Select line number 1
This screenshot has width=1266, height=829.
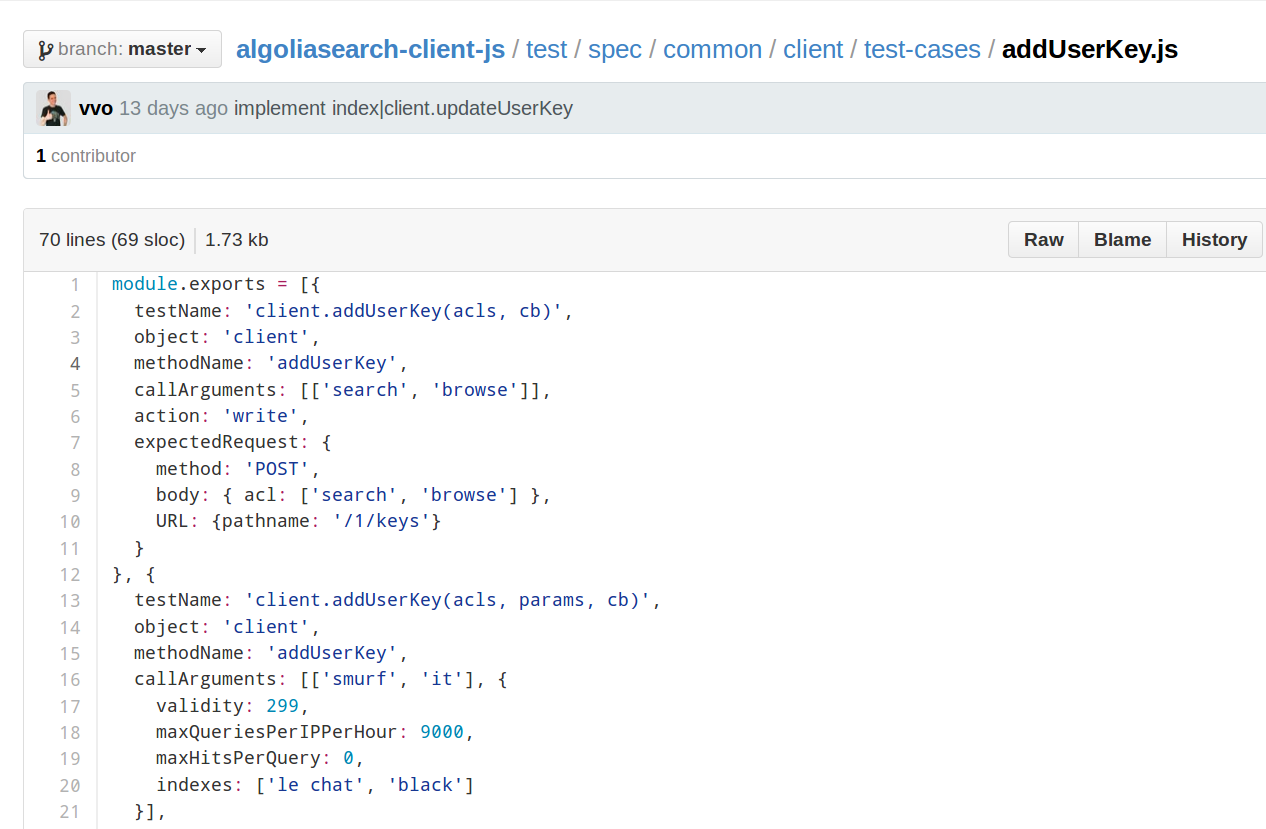pos(75,285)
